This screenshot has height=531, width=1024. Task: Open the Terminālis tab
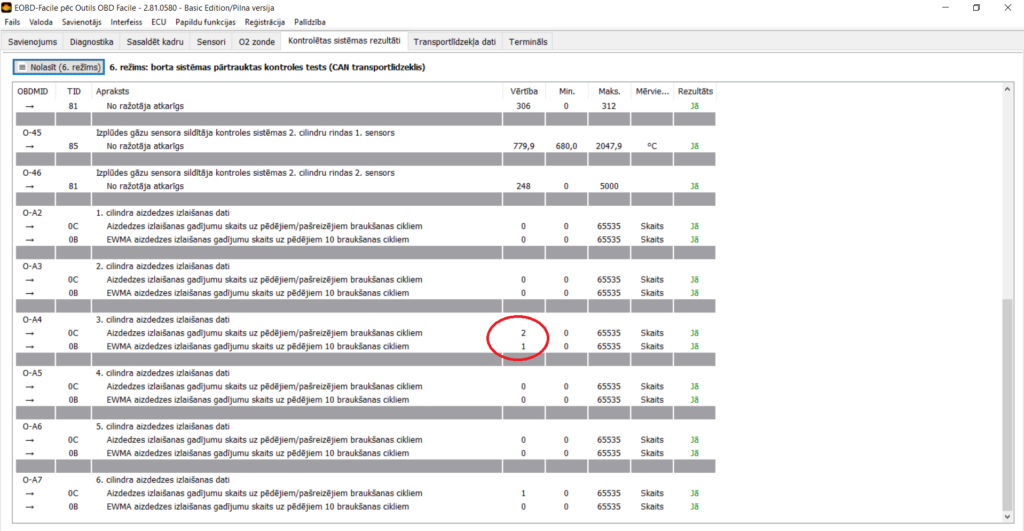tap(528, 42)
